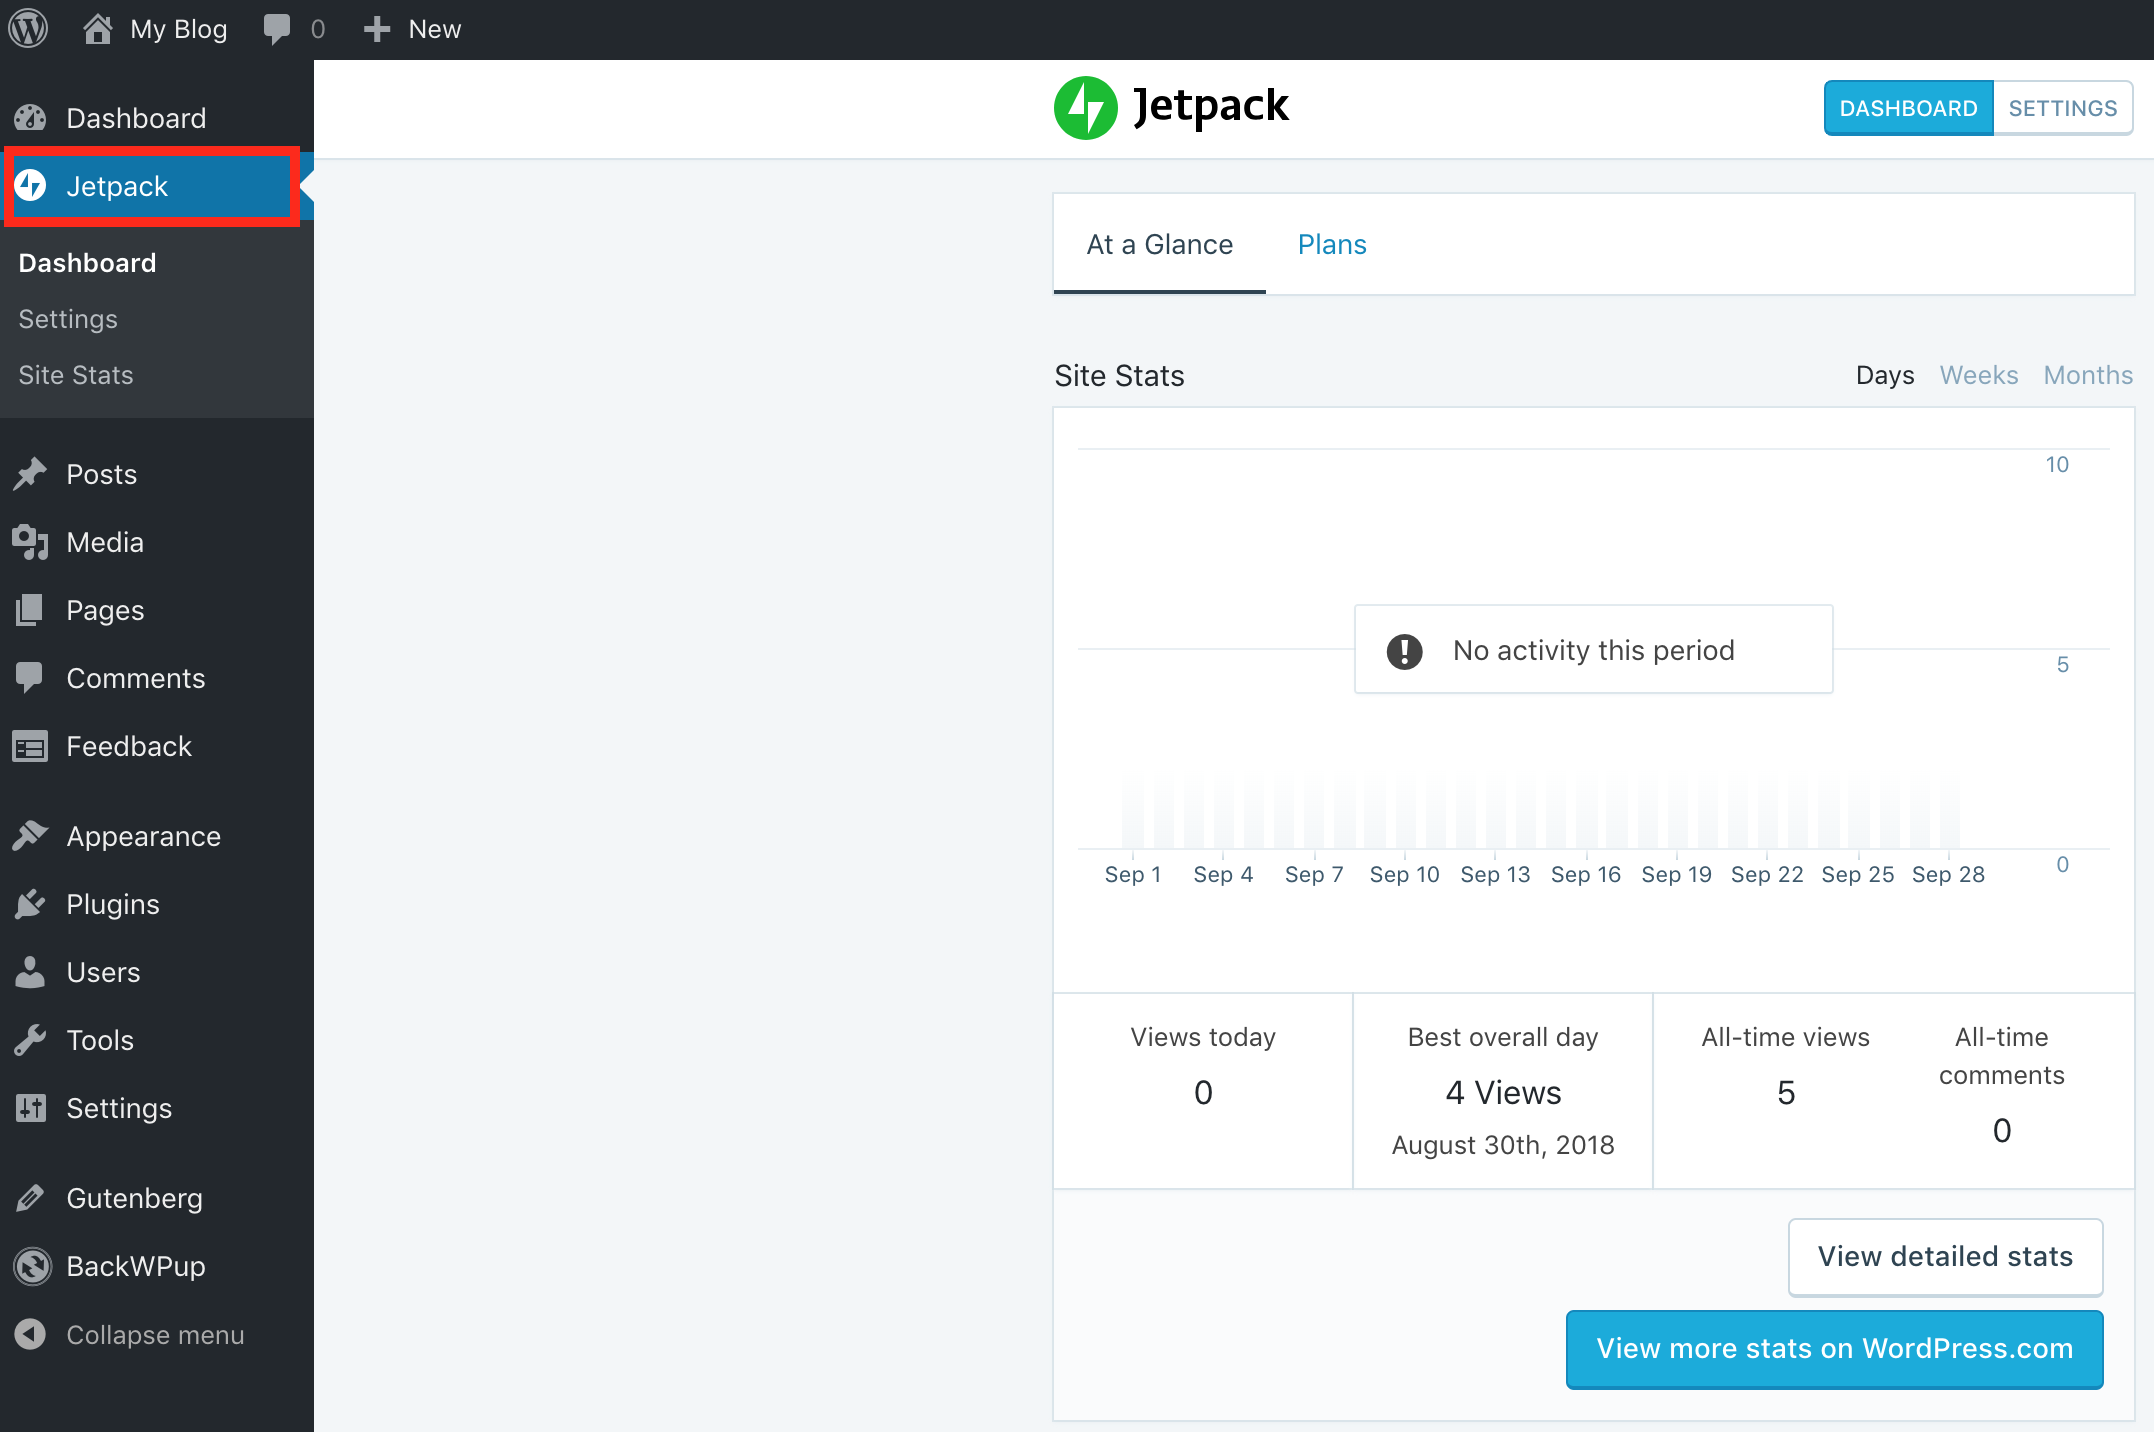2154x1432 pixels.
Task: Click the Tools wrench icon
Action: (31, 1040)
